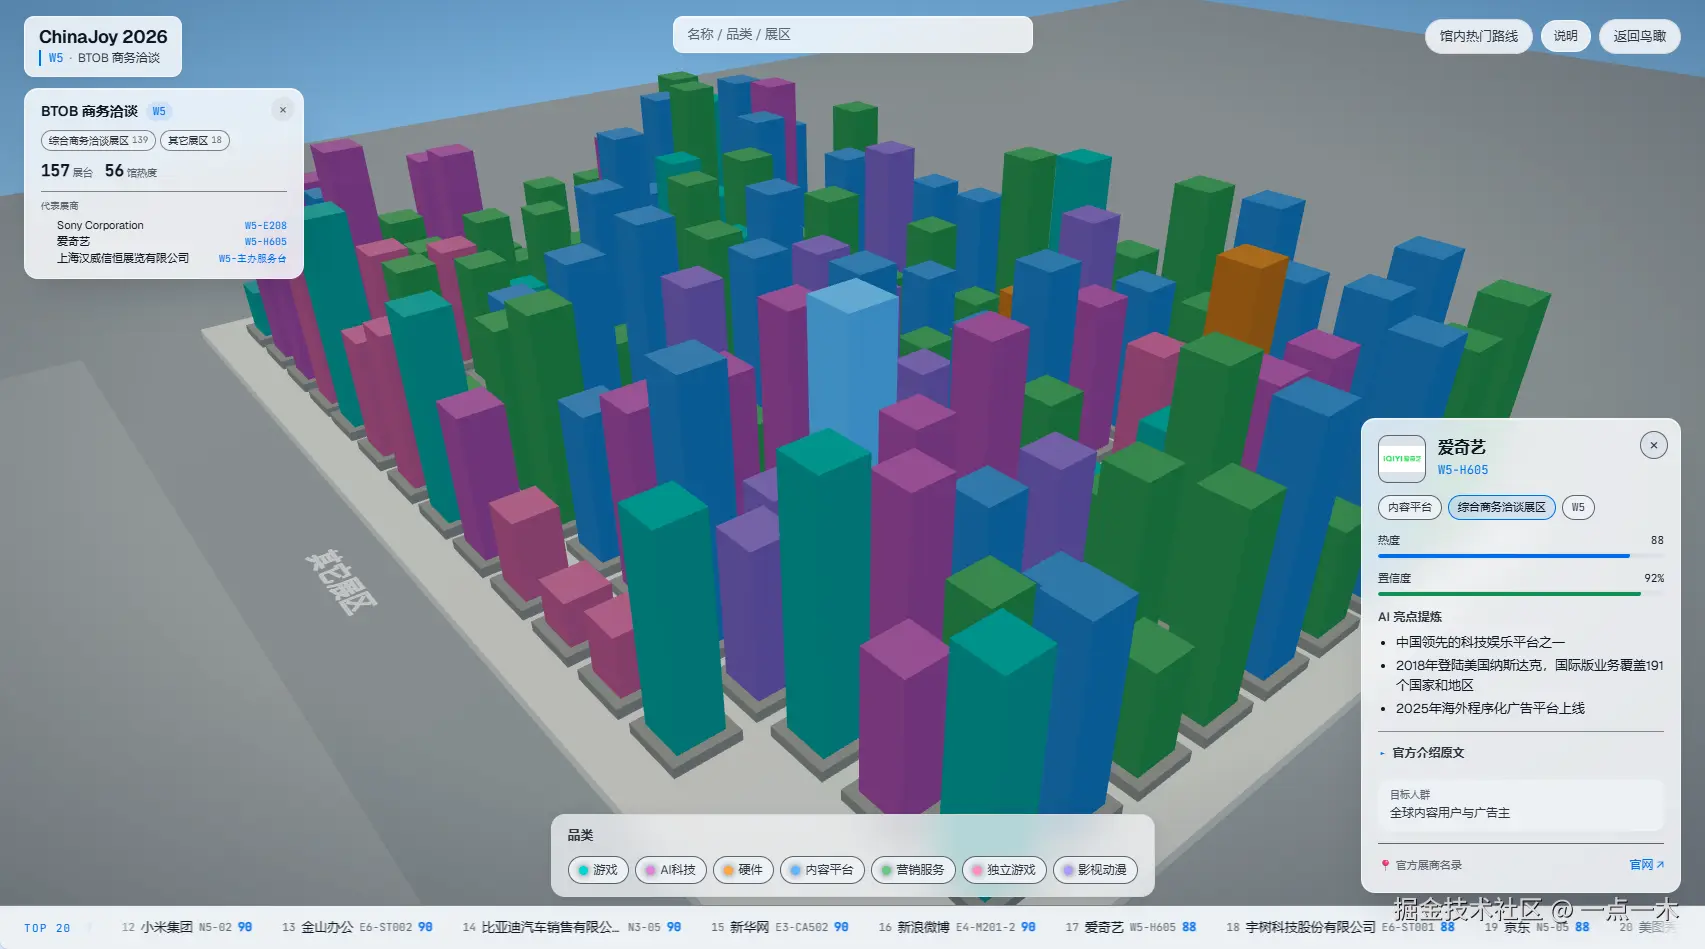The height and width of the screenshot is (949, 1705).
Task: Toggle the 游戏 category filter
Action: pos(598,870)
